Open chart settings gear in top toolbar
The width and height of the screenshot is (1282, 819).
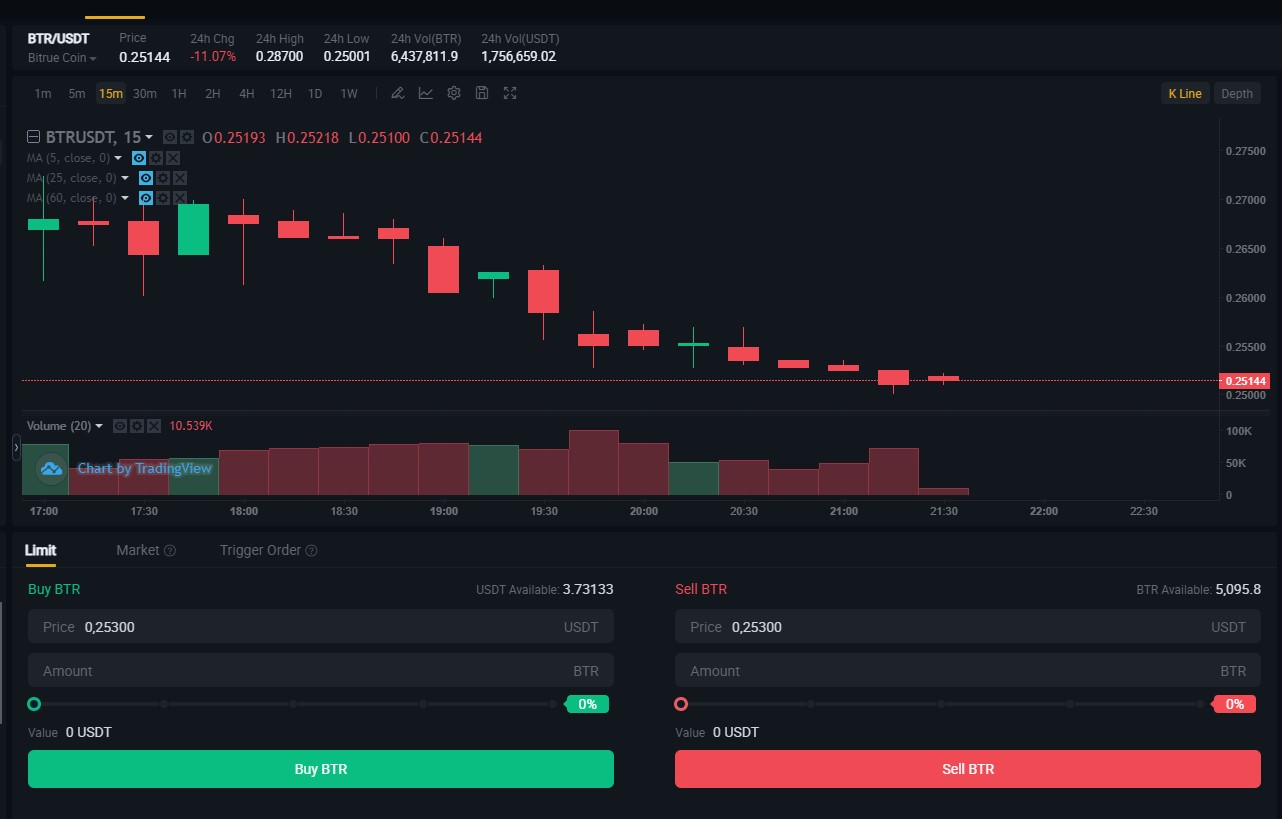tap(454, 93)
